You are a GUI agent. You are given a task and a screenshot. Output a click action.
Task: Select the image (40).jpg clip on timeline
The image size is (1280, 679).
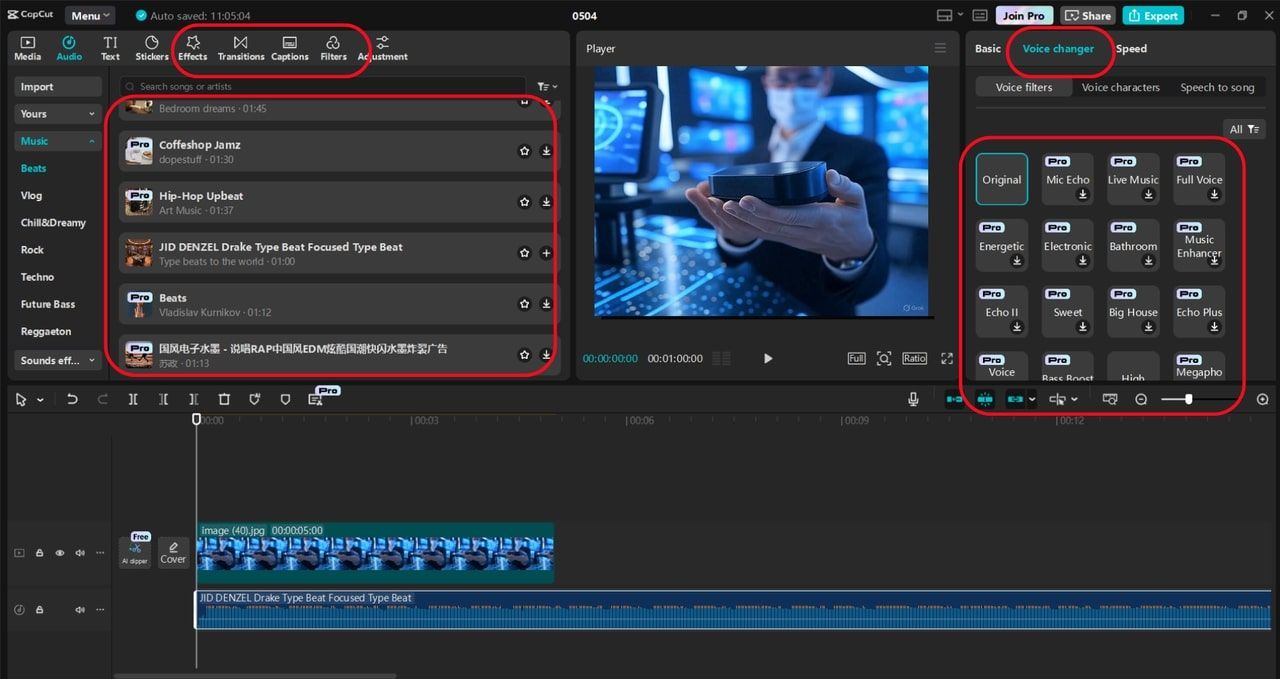pyautogui.click(x=375, y=552)
